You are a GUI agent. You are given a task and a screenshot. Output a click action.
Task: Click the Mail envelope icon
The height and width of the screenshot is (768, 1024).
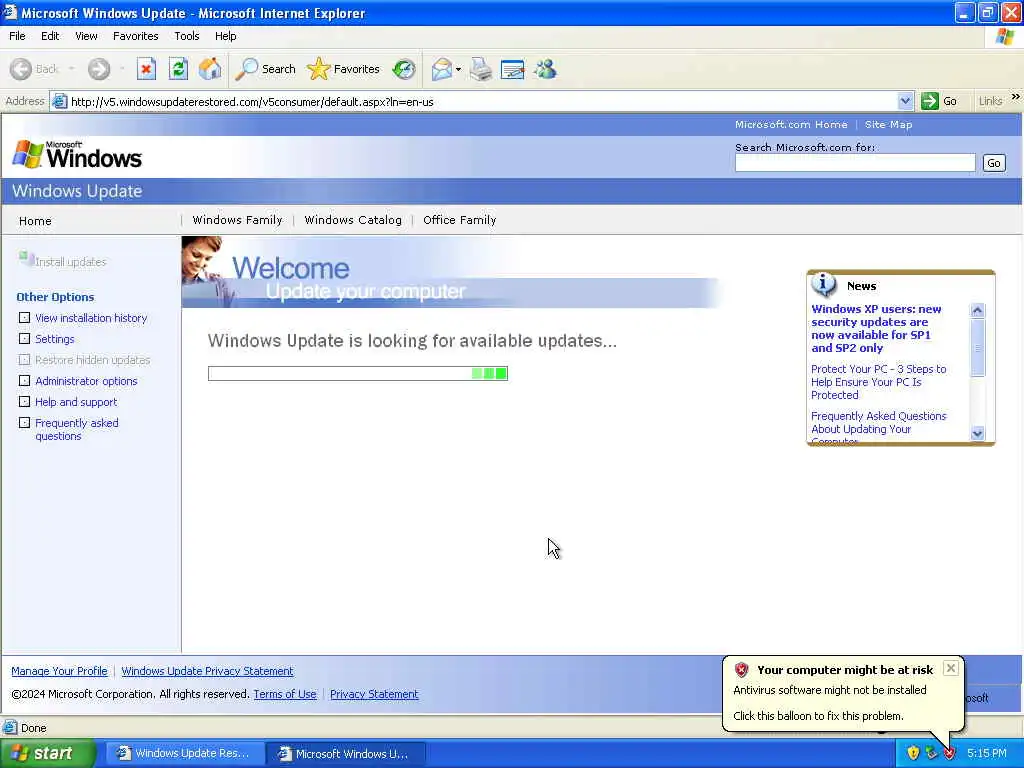(442, 69)
